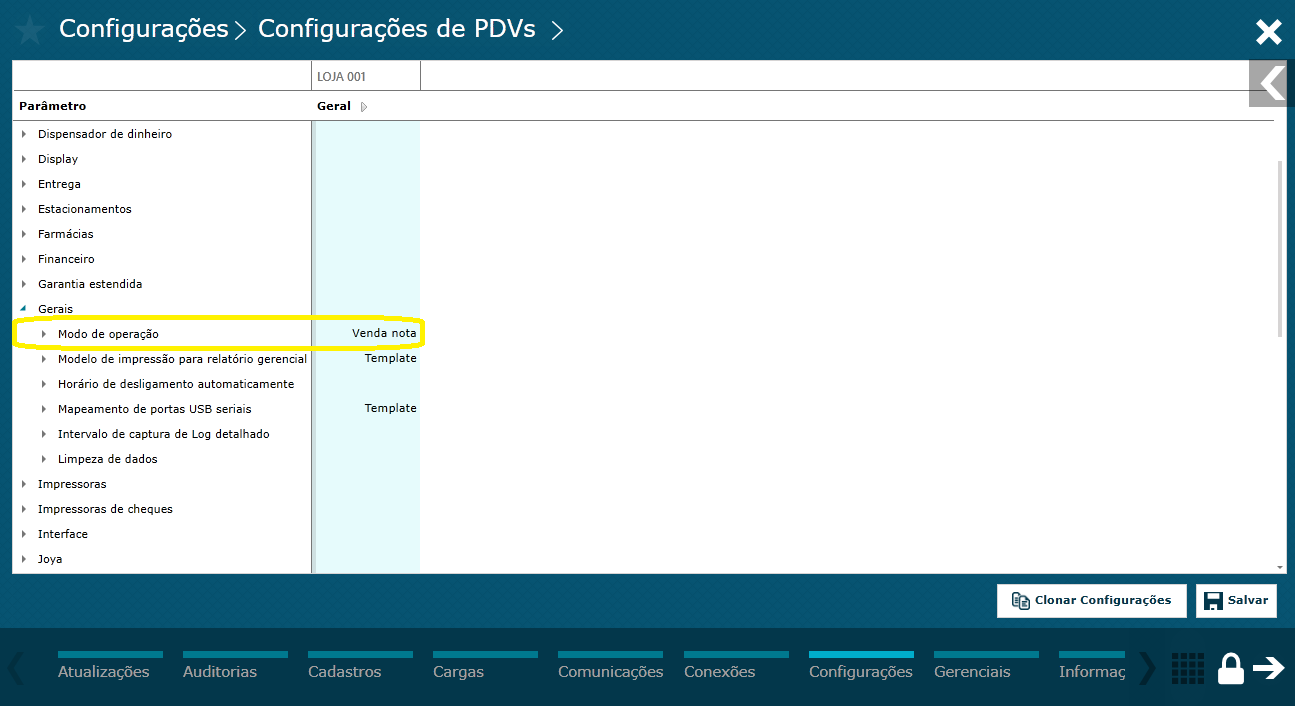This screenshot has height=706, width=1295.
Task: Click the Geral column sort triangle
Action: point(364,107)
